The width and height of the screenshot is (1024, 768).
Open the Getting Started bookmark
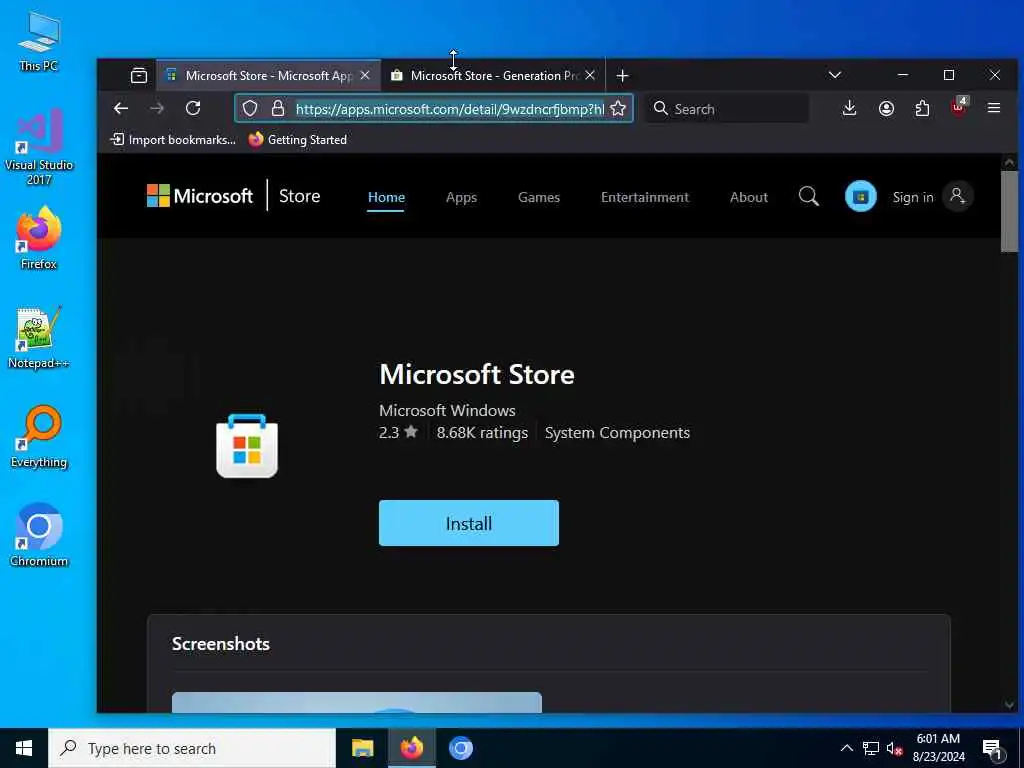(298, 140)
